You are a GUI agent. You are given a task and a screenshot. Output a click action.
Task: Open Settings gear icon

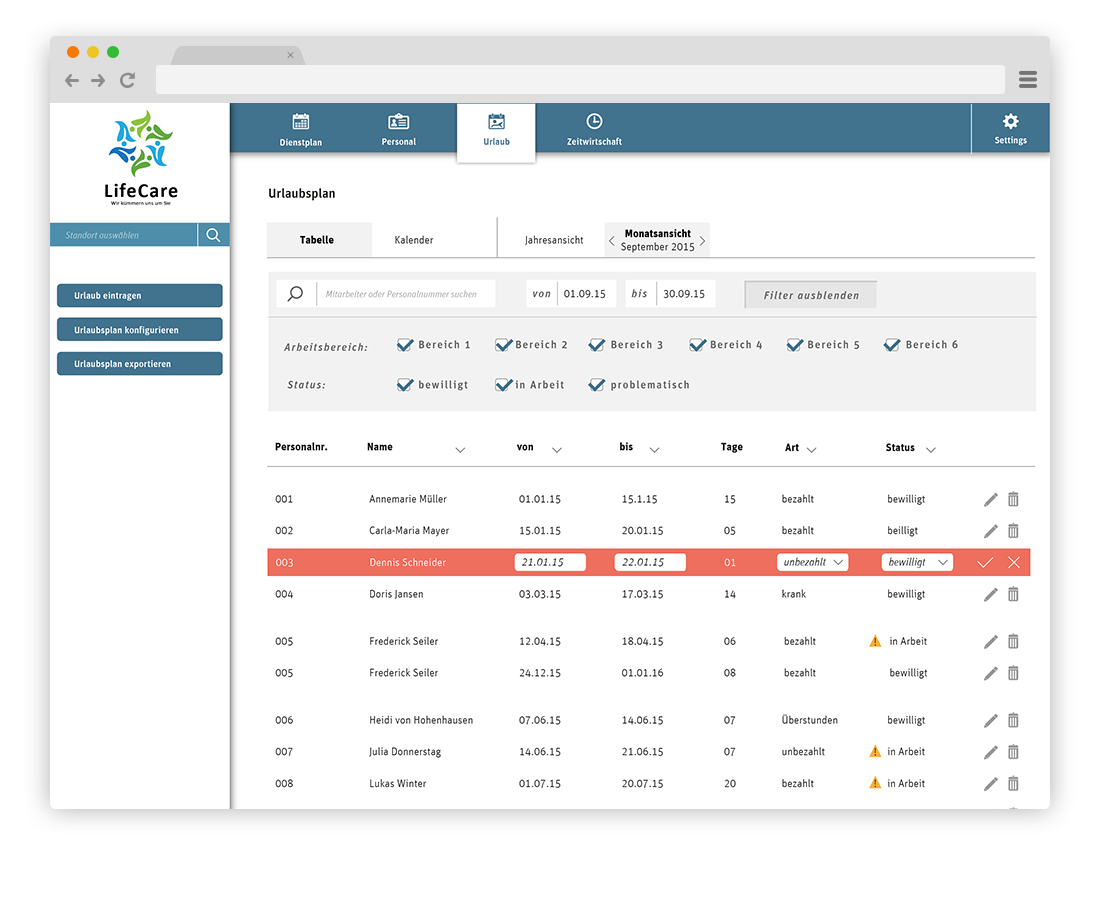(x=1010, y=121)
